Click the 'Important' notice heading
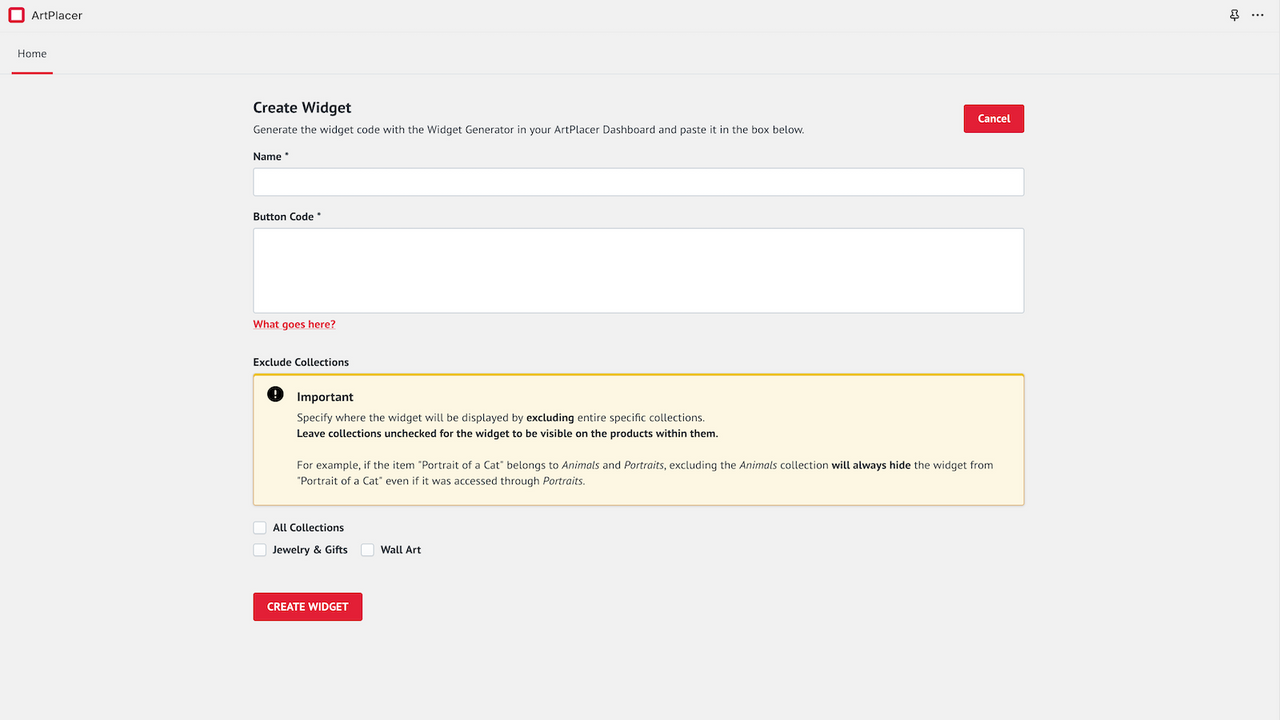Viewport: 1280px width, 720px height. 325,397
